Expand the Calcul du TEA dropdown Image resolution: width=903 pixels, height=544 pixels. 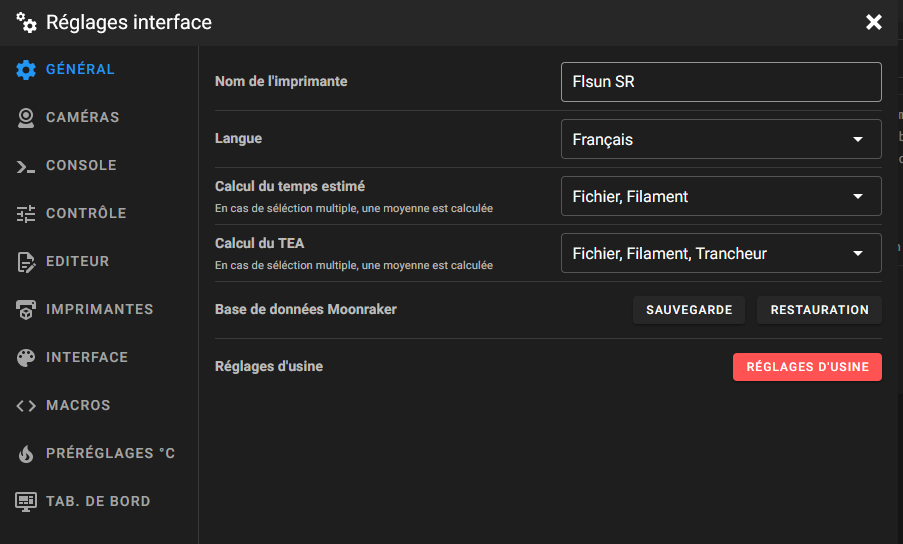(x=721, y=254)
